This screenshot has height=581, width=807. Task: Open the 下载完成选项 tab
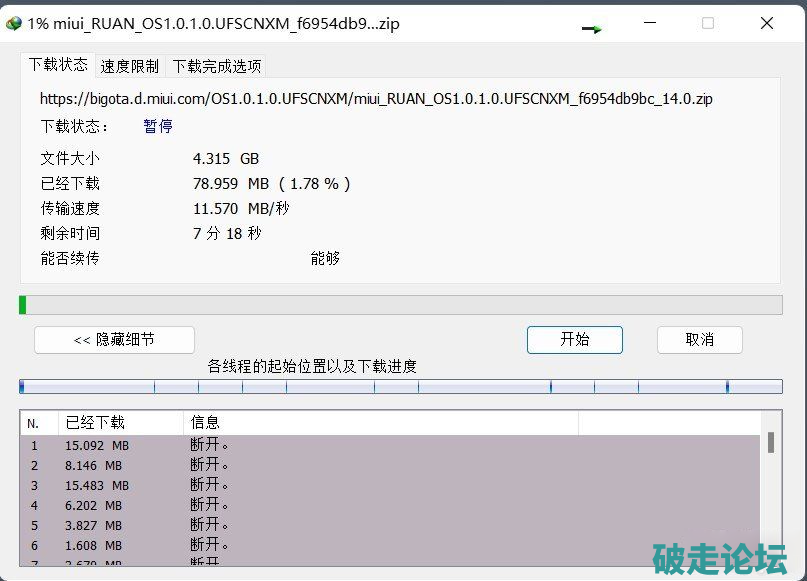(217, 66)
